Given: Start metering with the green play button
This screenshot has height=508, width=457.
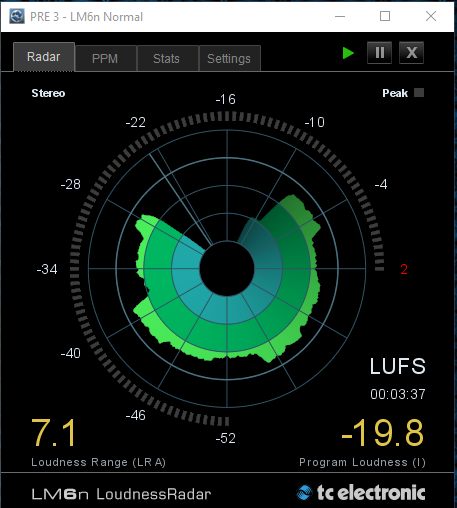Looking at the screenshot, I should click(x=348, y=53).
